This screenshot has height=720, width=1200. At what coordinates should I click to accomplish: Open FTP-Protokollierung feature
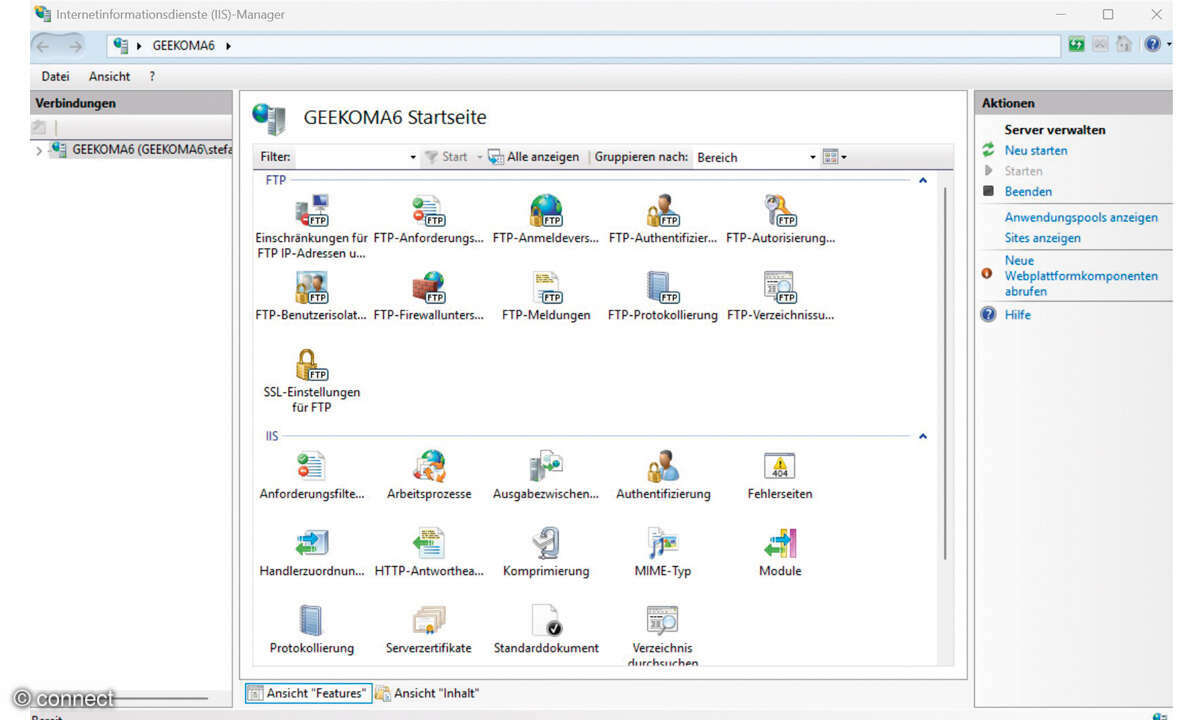click(663, 297)
